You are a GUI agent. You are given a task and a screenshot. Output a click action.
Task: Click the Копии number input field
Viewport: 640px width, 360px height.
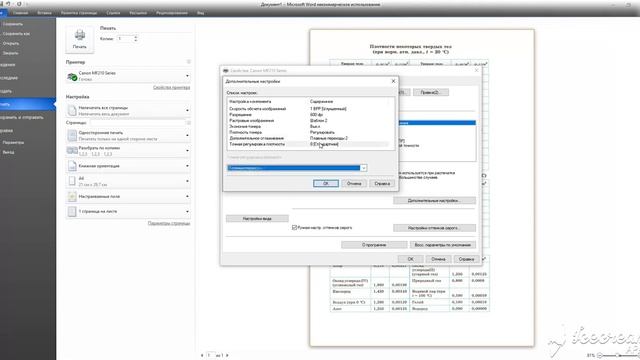pos(125,38)
